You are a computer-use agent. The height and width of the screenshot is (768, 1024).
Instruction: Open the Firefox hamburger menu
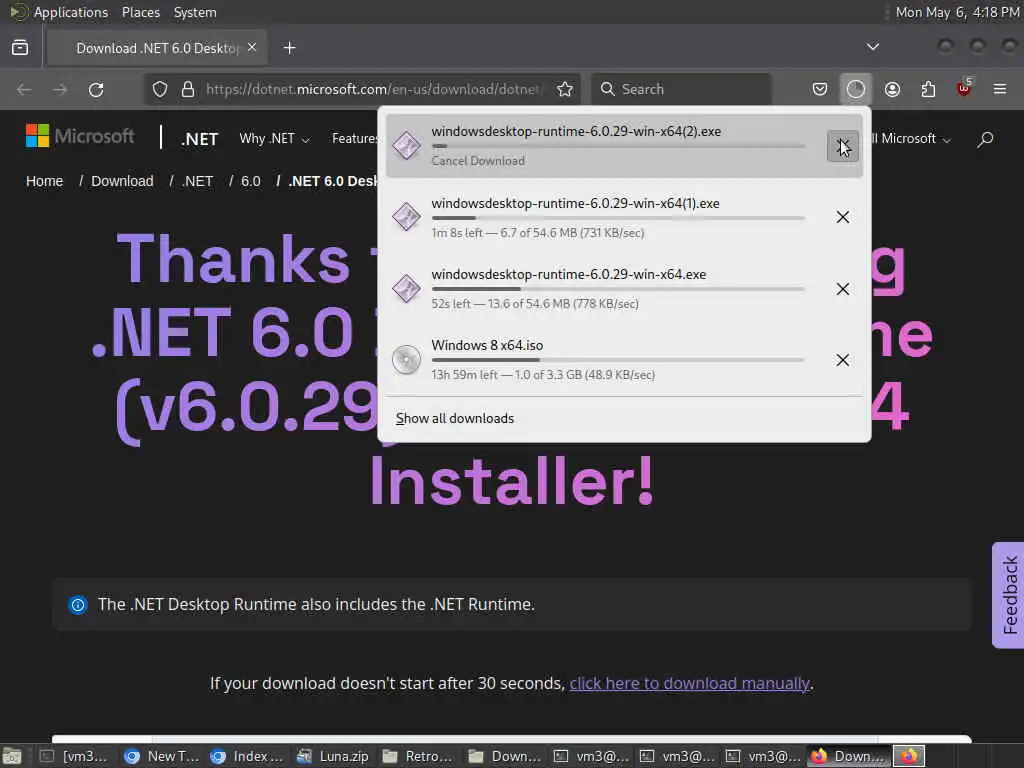(x=1000, y=89)
